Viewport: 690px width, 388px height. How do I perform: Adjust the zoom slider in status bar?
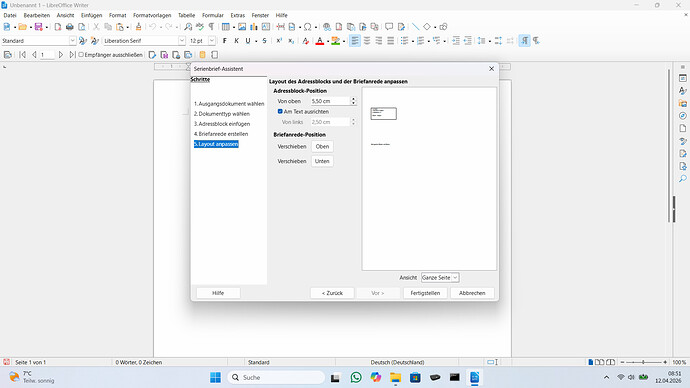click(643, 362)
